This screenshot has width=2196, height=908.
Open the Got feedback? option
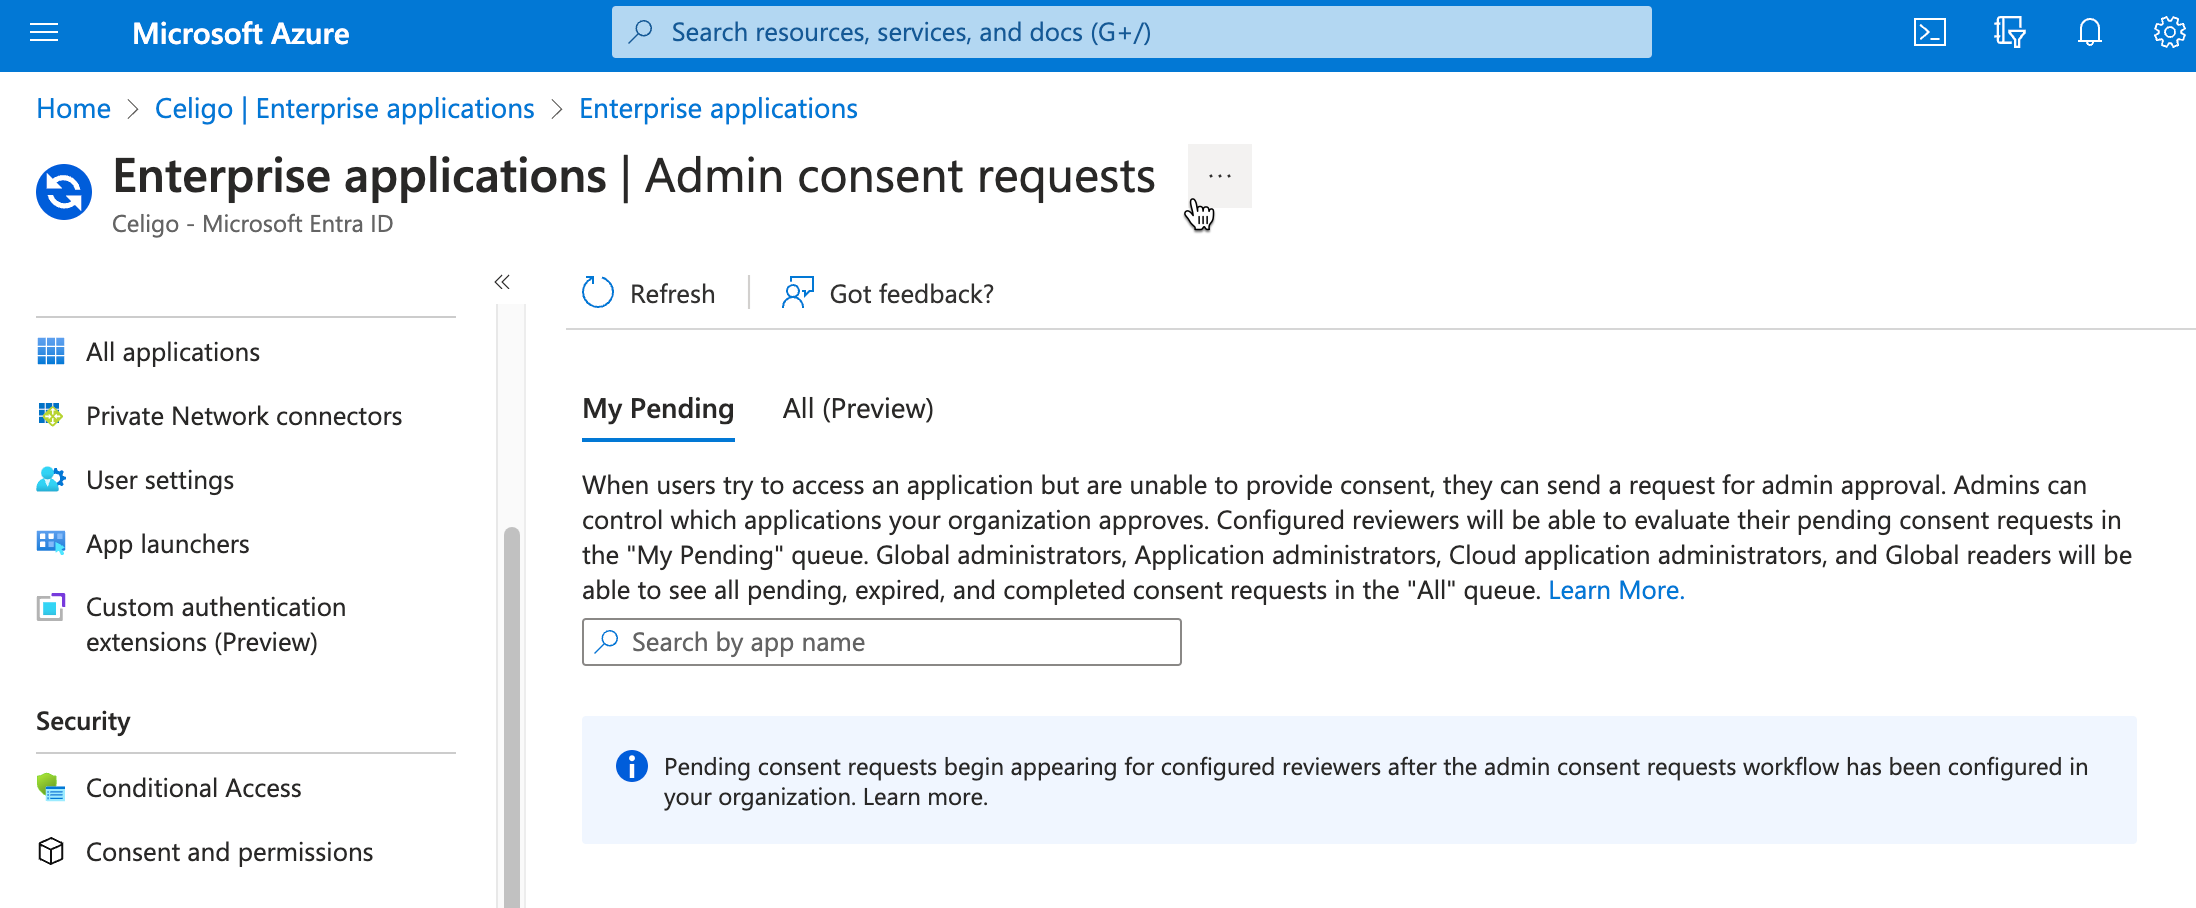(888, 293)
